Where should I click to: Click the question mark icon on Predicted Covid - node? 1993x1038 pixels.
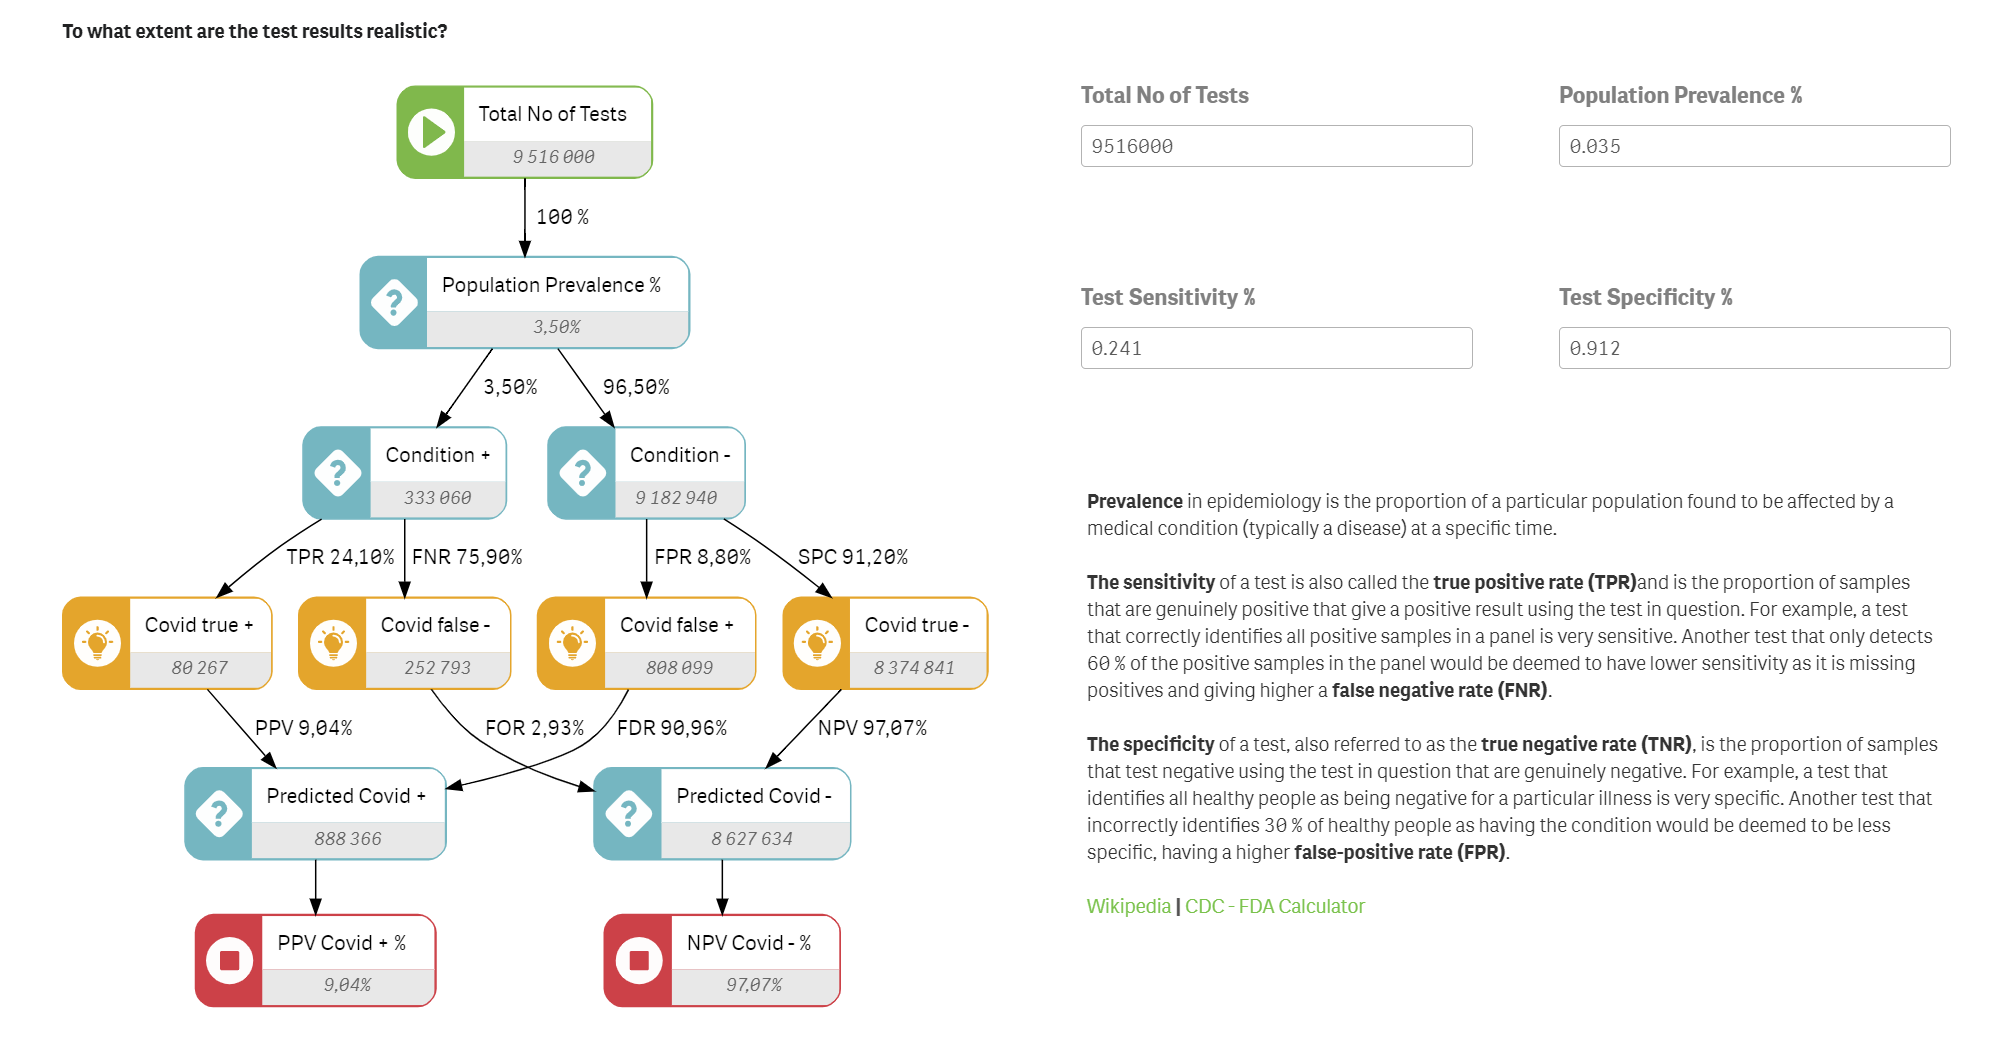628,814
